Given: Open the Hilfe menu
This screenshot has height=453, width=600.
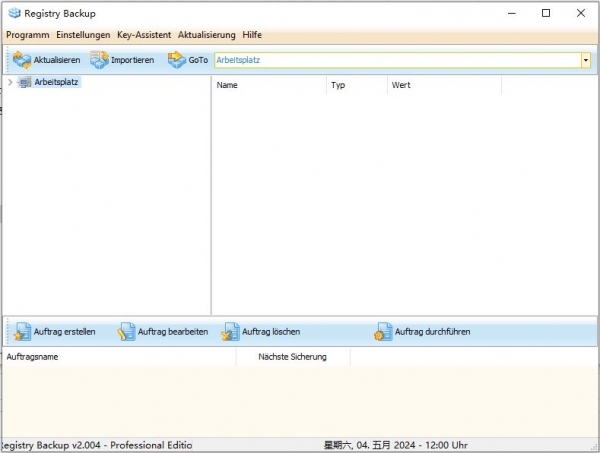Looking at the screenshot, I should point(252,35).
